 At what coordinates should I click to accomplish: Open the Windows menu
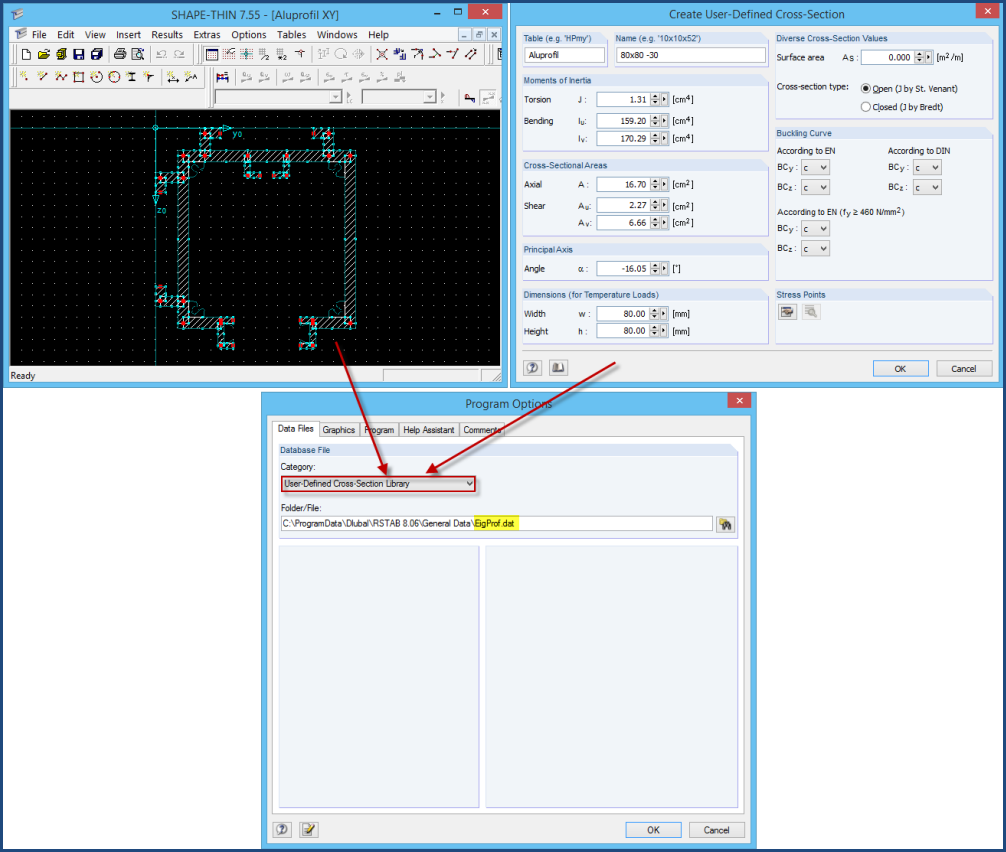pyautogui.click(x=337, y=35)
